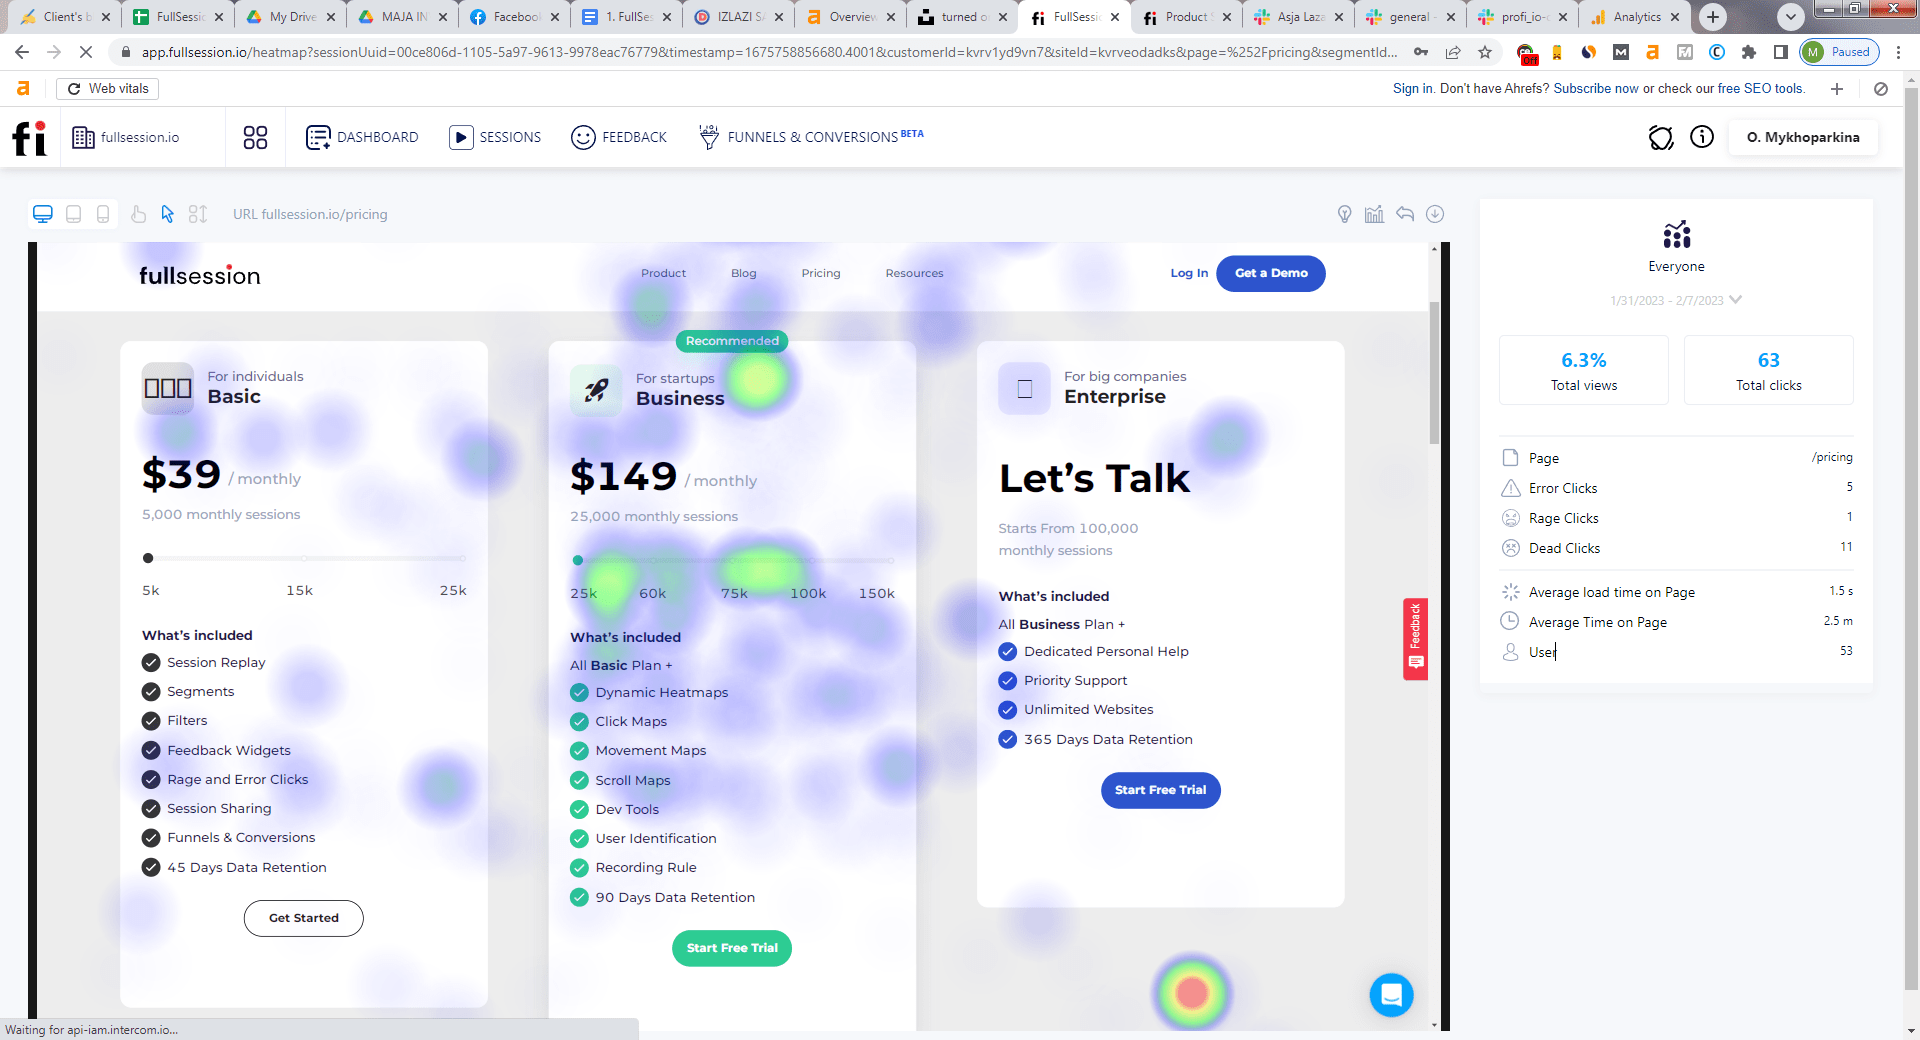Click green Start Free Trial button
1920x1040 pixels.
click(732, 948)
